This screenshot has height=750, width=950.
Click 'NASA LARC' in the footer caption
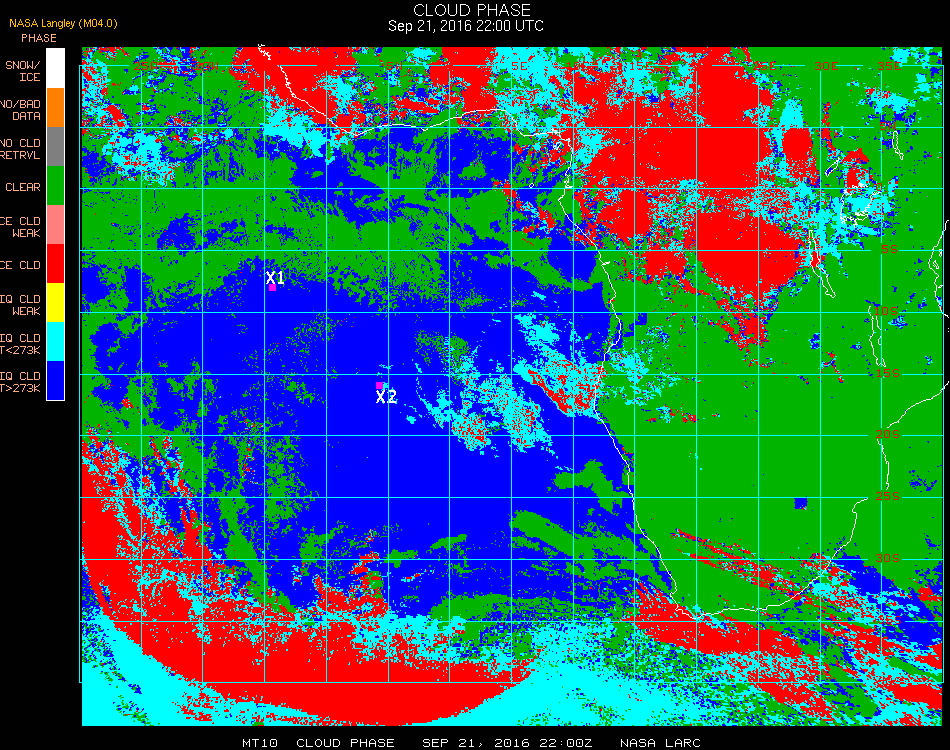coord(660,743)
